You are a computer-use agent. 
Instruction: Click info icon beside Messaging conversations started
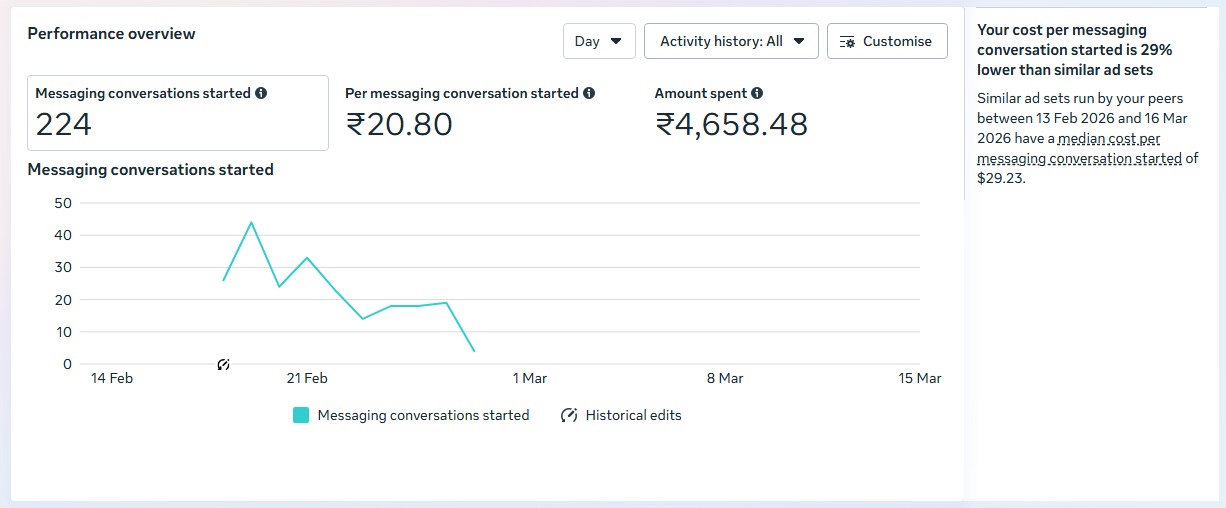(261, 93)
